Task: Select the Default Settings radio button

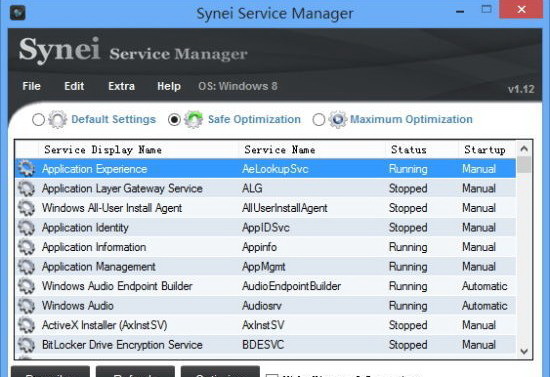Action: (38, 120)
